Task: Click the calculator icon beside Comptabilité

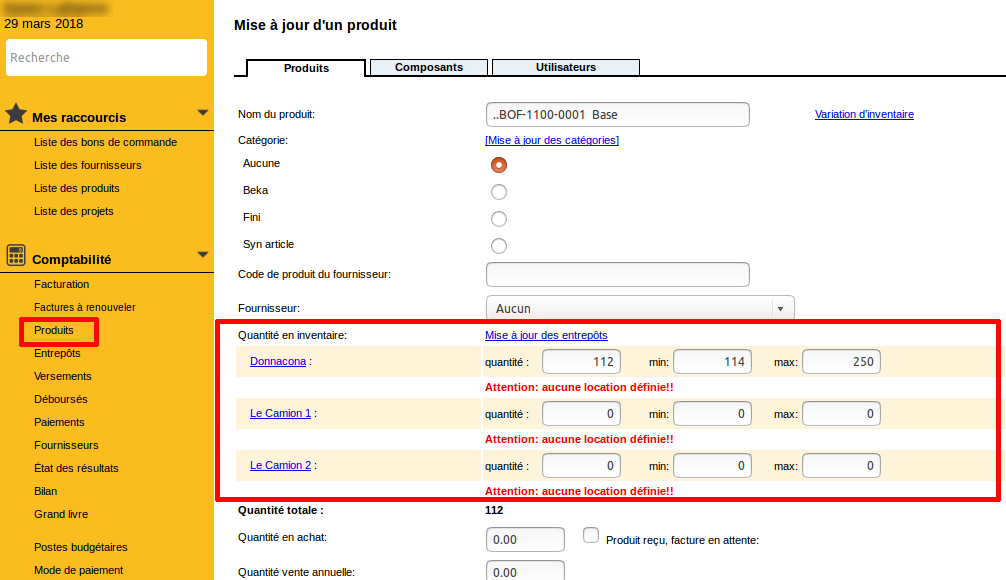Action: (x=16, y=256)
